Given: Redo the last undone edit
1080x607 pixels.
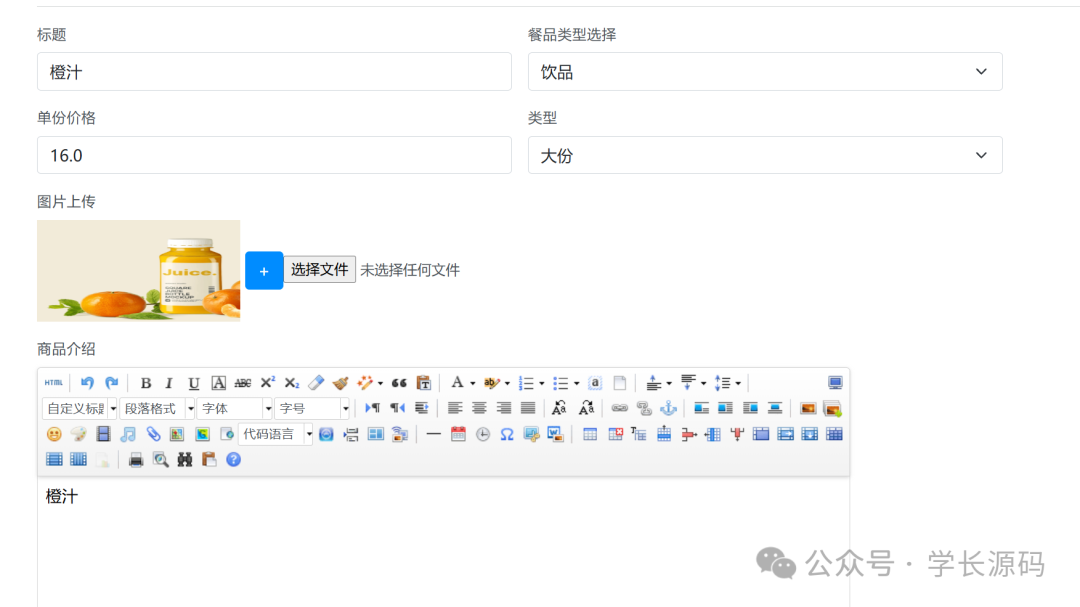Looking at the screenshot, I should [112, 382].
